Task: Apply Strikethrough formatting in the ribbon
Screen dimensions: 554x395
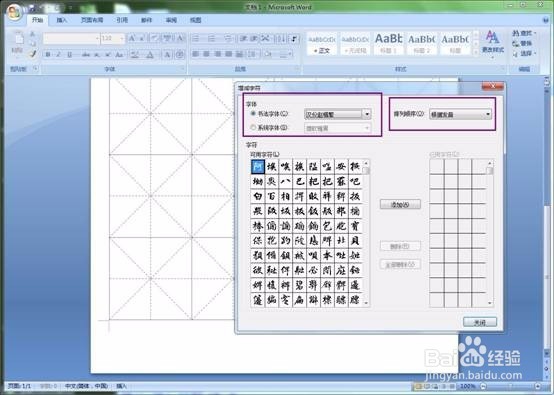Action: point(85,54)
